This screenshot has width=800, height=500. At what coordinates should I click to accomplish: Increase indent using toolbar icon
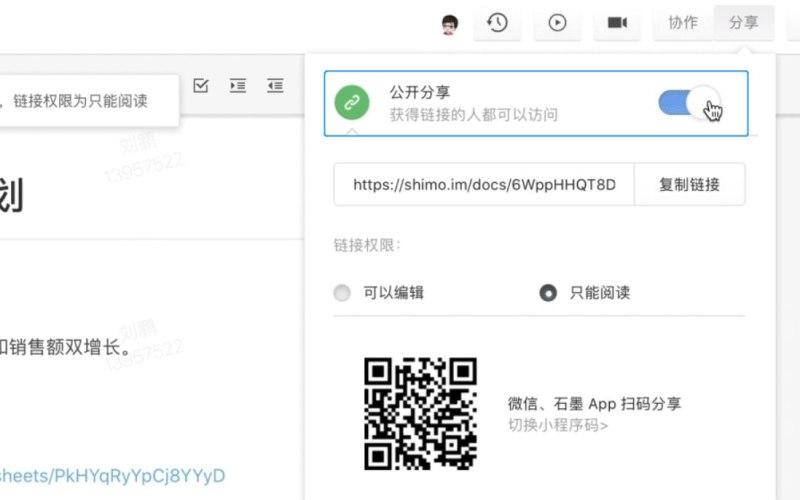[x=238, y=86]
